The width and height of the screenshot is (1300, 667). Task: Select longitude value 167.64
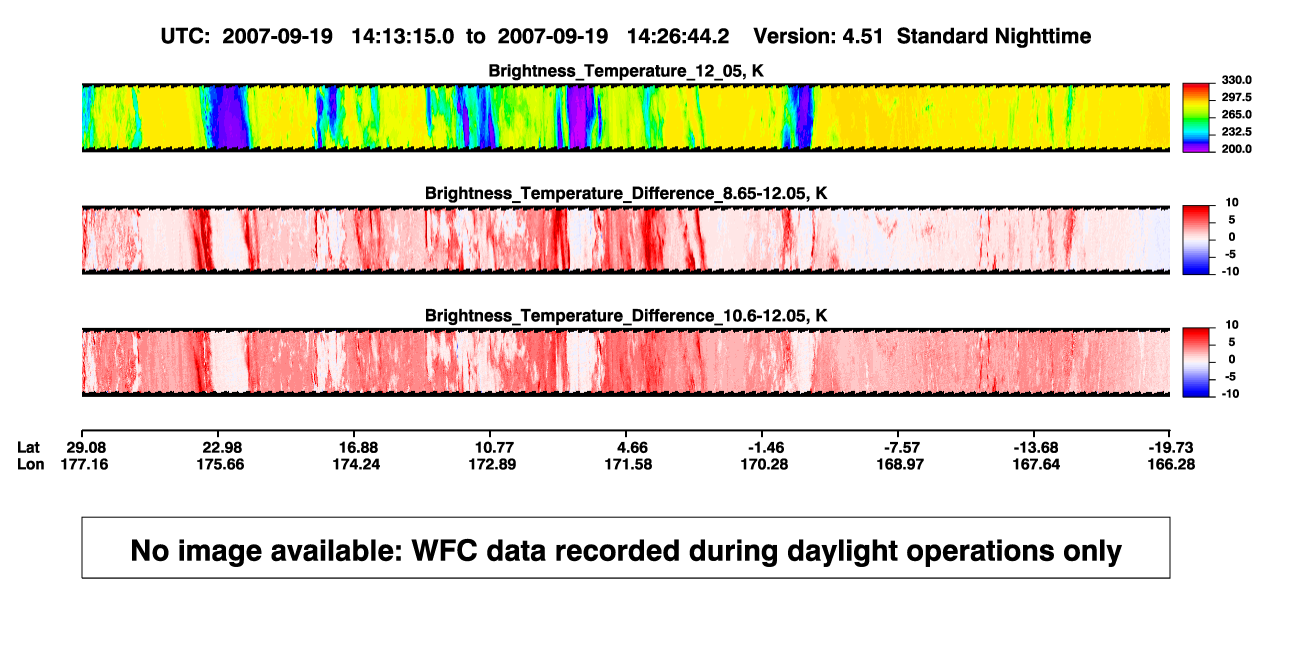[x=1037, y=464]
